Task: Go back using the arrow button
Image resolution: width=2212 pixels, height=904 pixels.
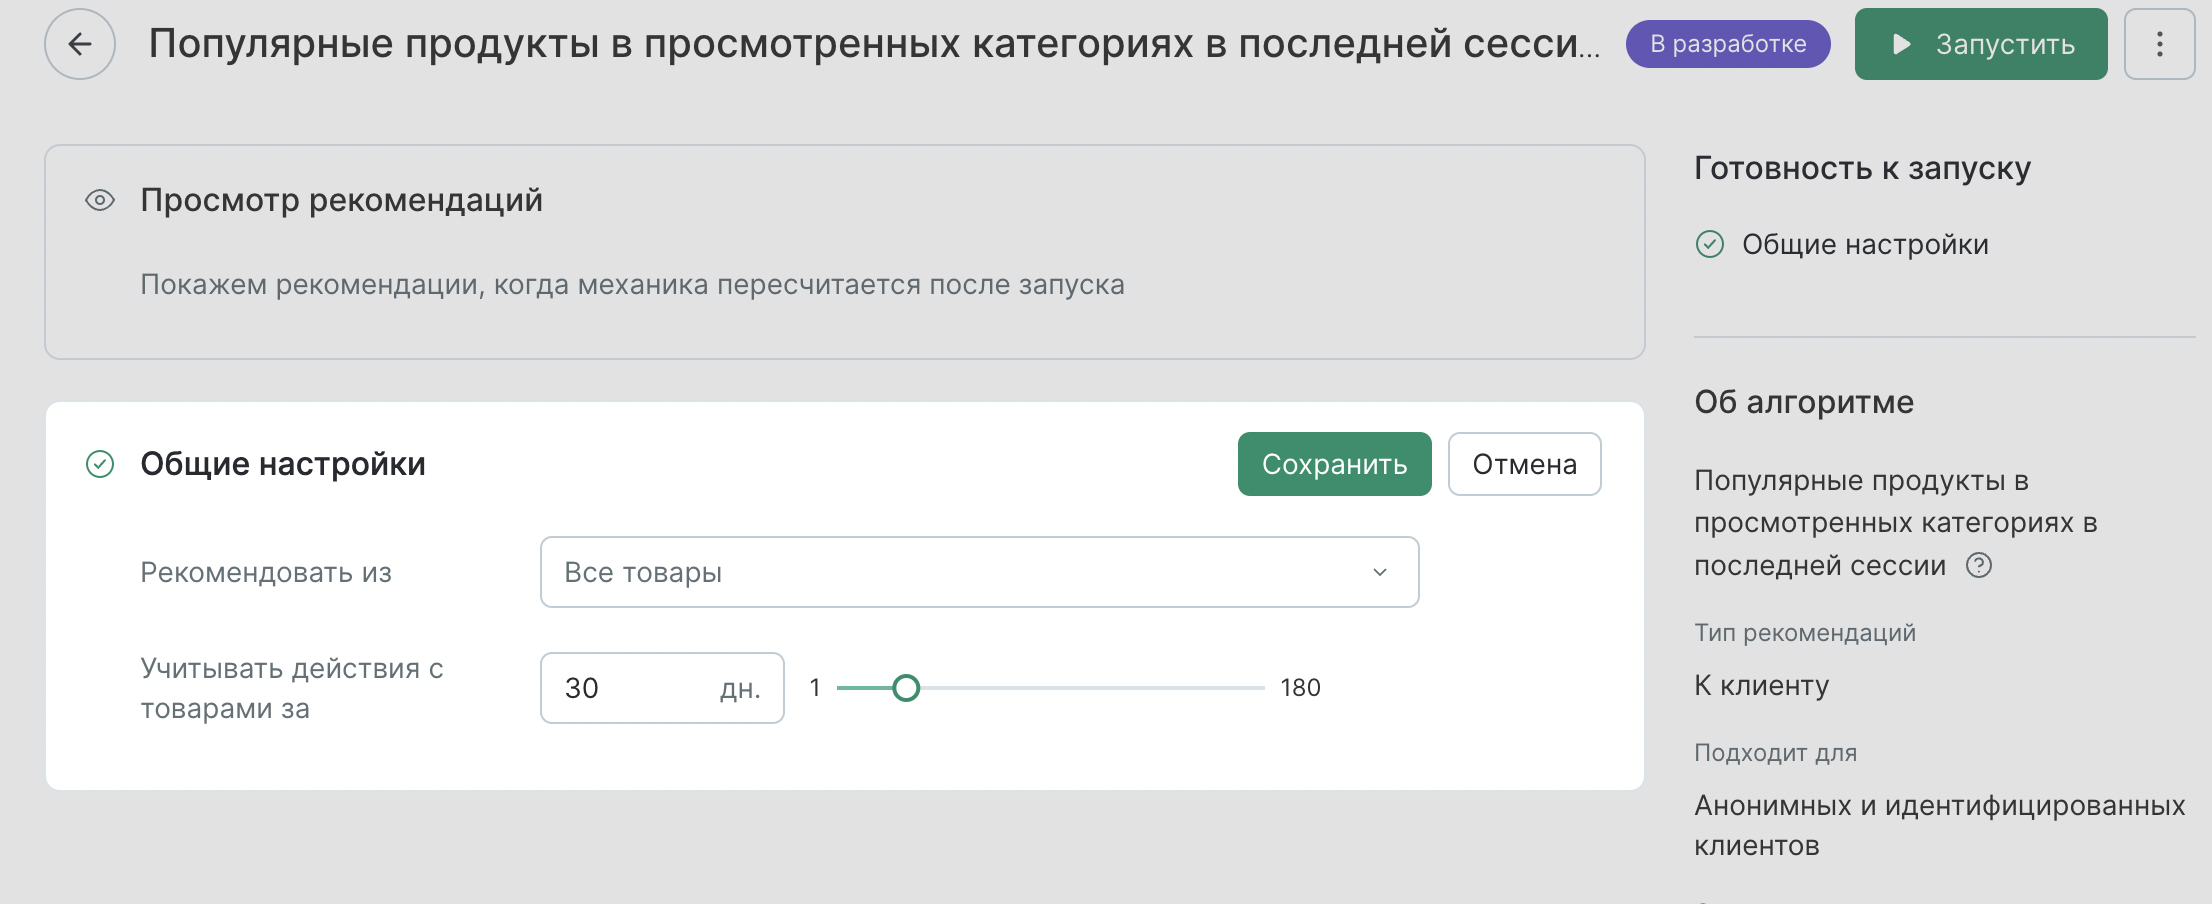Action: 80,44
